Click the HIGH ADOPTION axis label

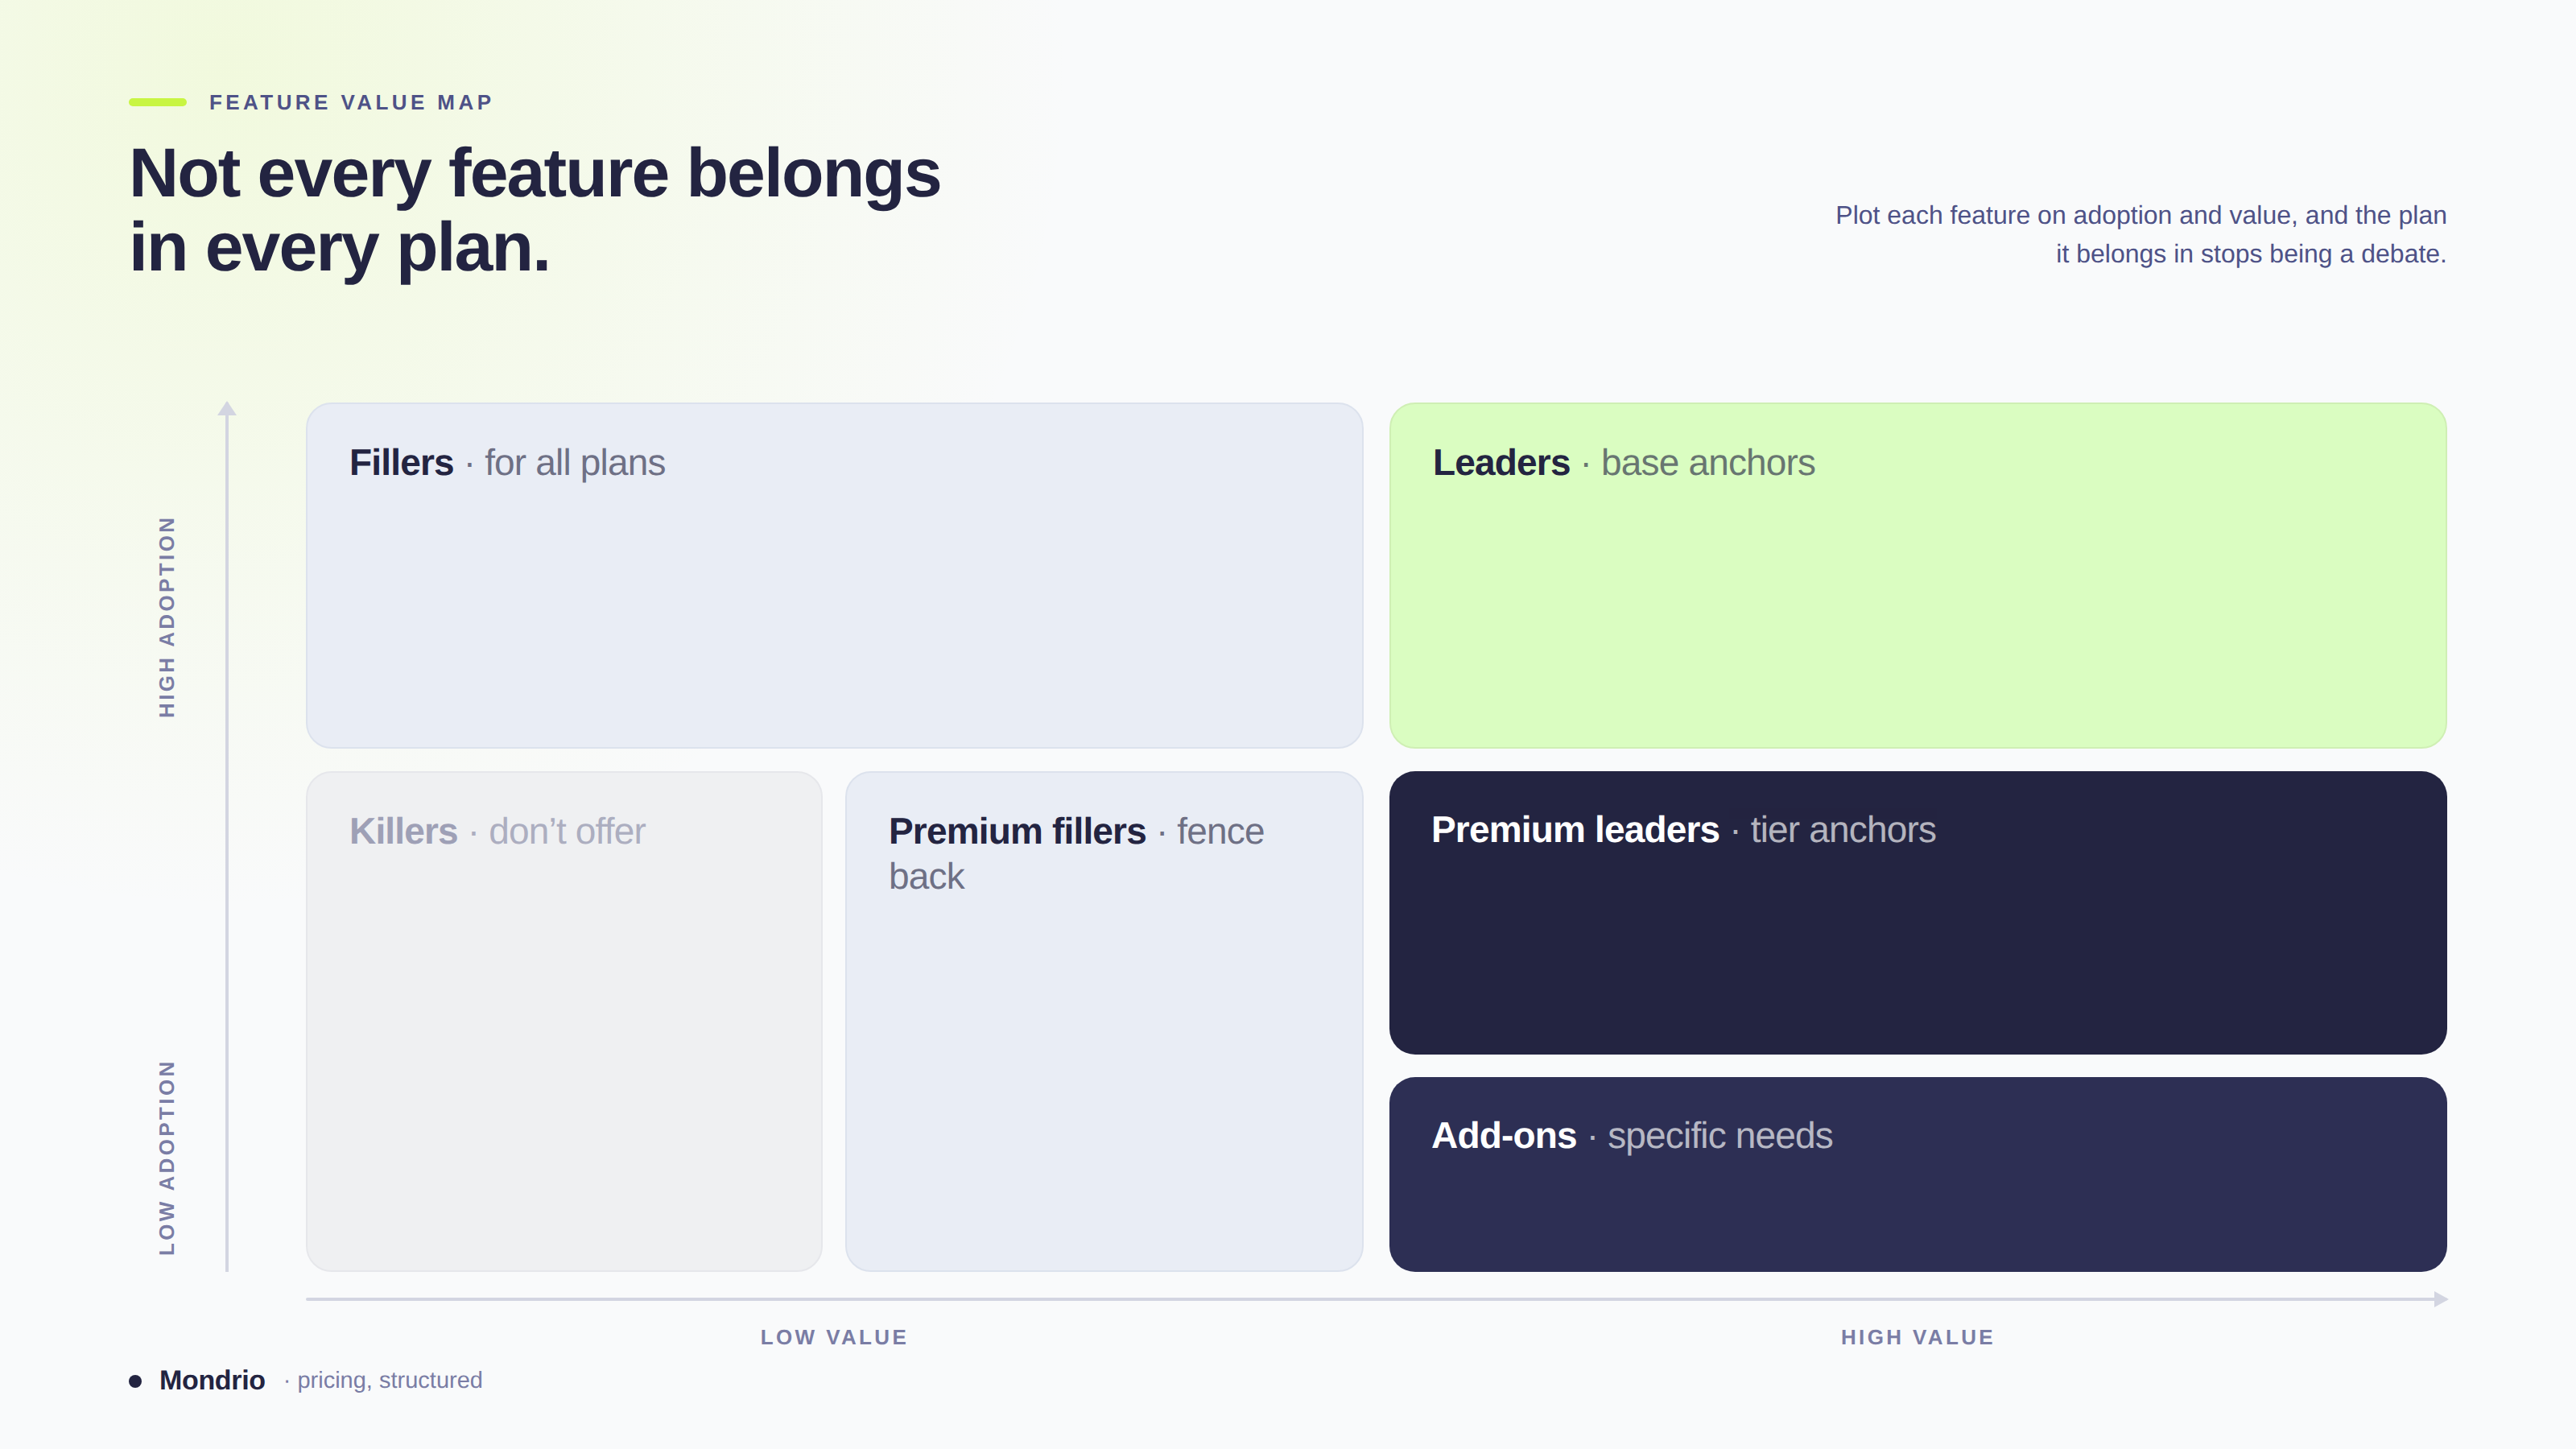click(167, 617)
